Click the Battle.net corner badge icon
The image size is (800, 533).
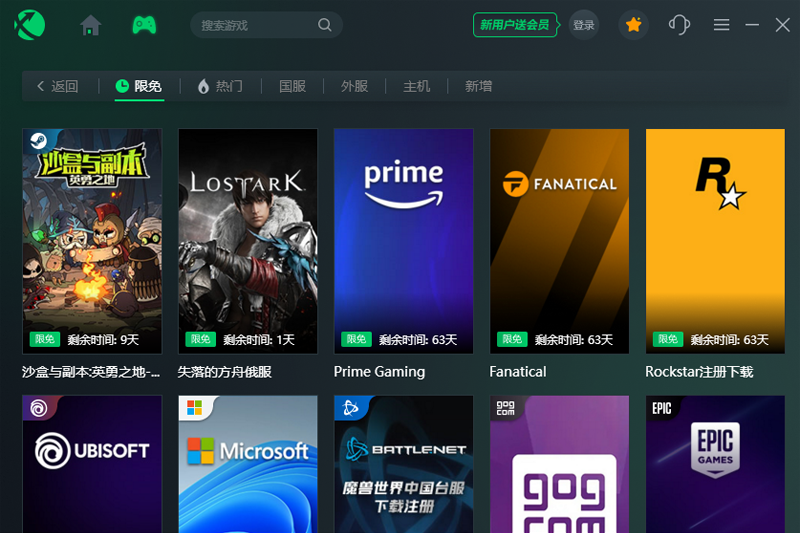click(351, 408)
